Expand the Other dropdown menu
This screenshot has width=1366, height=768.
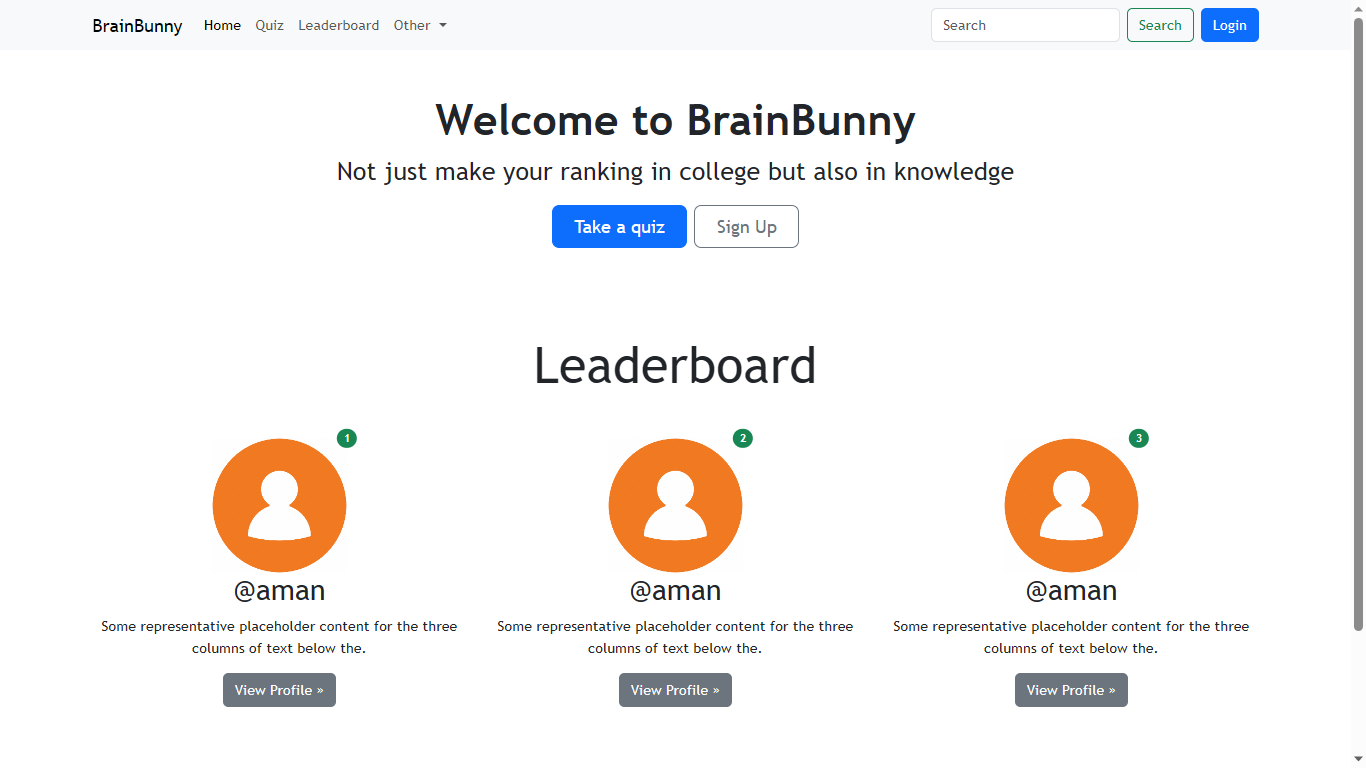(x=420, y=25)
